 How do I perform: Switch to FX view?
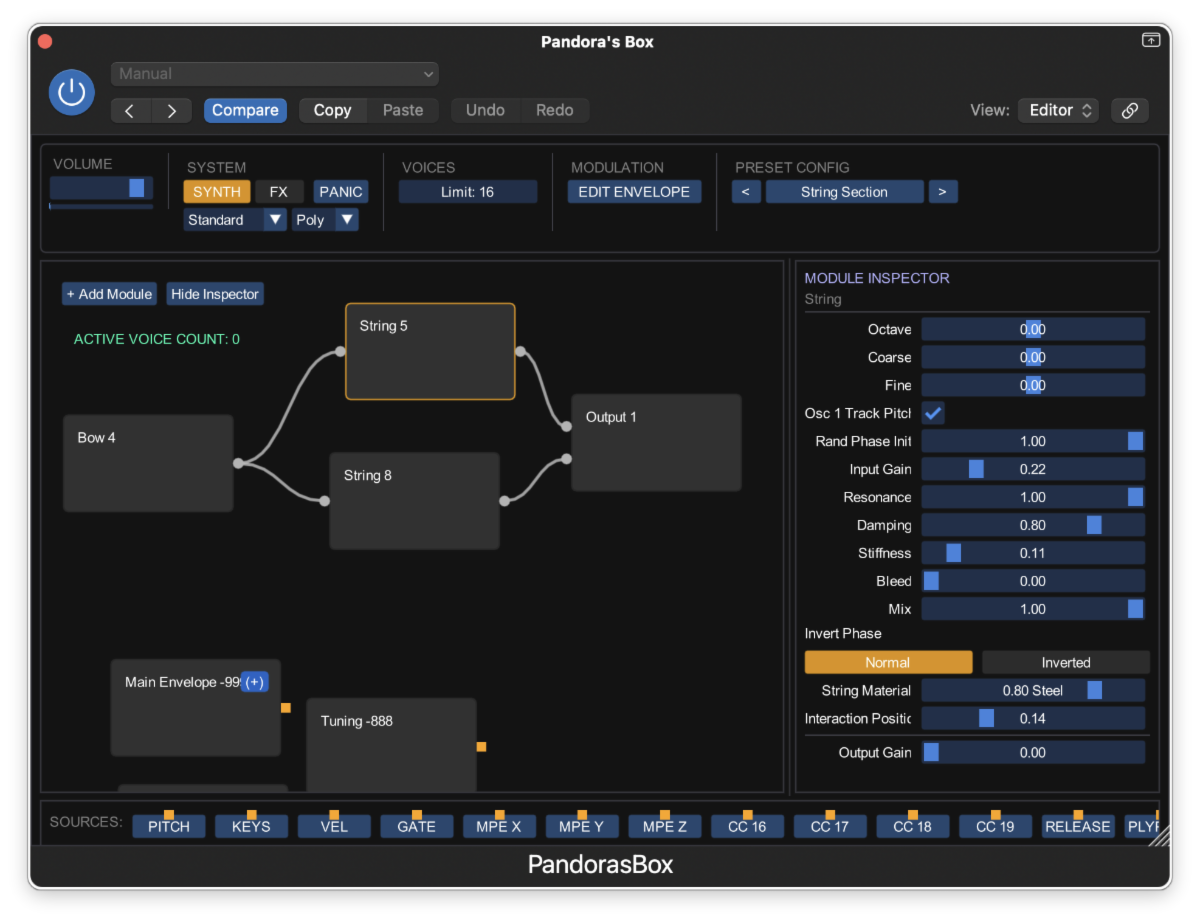coord(279,192)
